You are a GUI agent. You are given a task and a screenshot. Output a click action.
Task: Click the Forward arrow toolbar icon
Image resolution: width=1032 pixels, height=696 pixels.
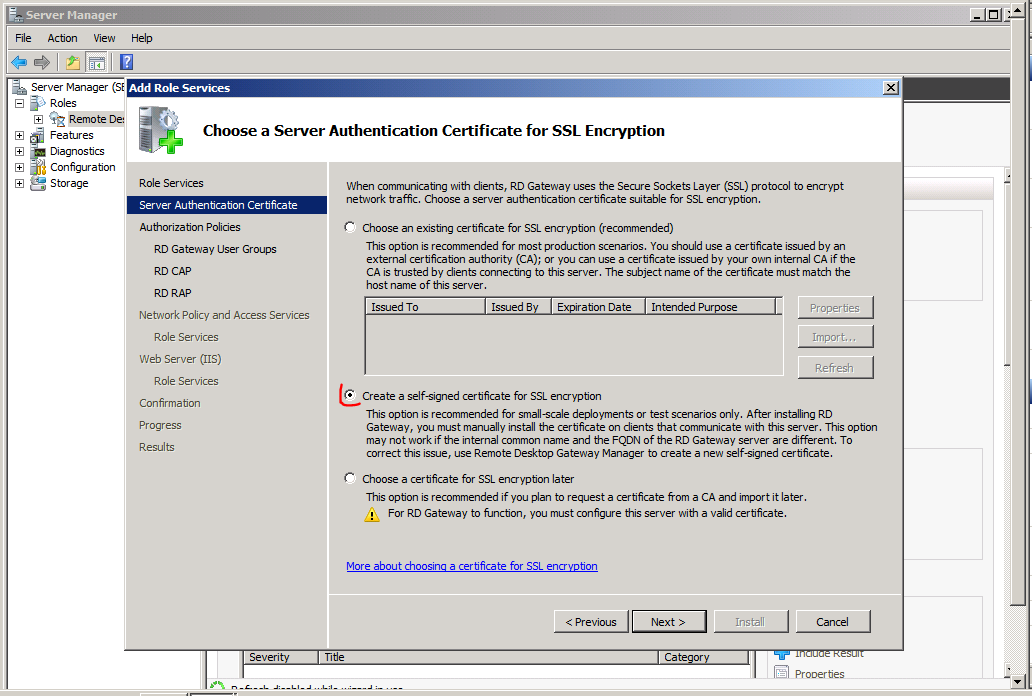point(41,63)
